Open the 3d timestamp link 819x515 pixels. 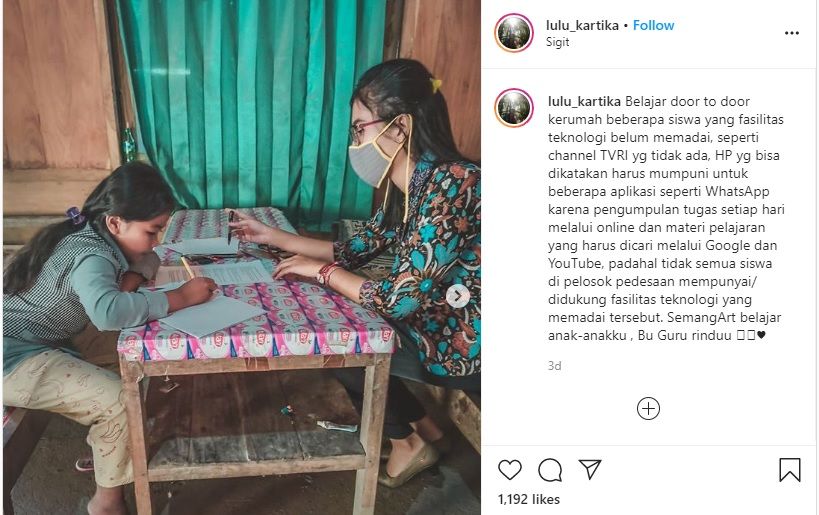coord(555,366)
